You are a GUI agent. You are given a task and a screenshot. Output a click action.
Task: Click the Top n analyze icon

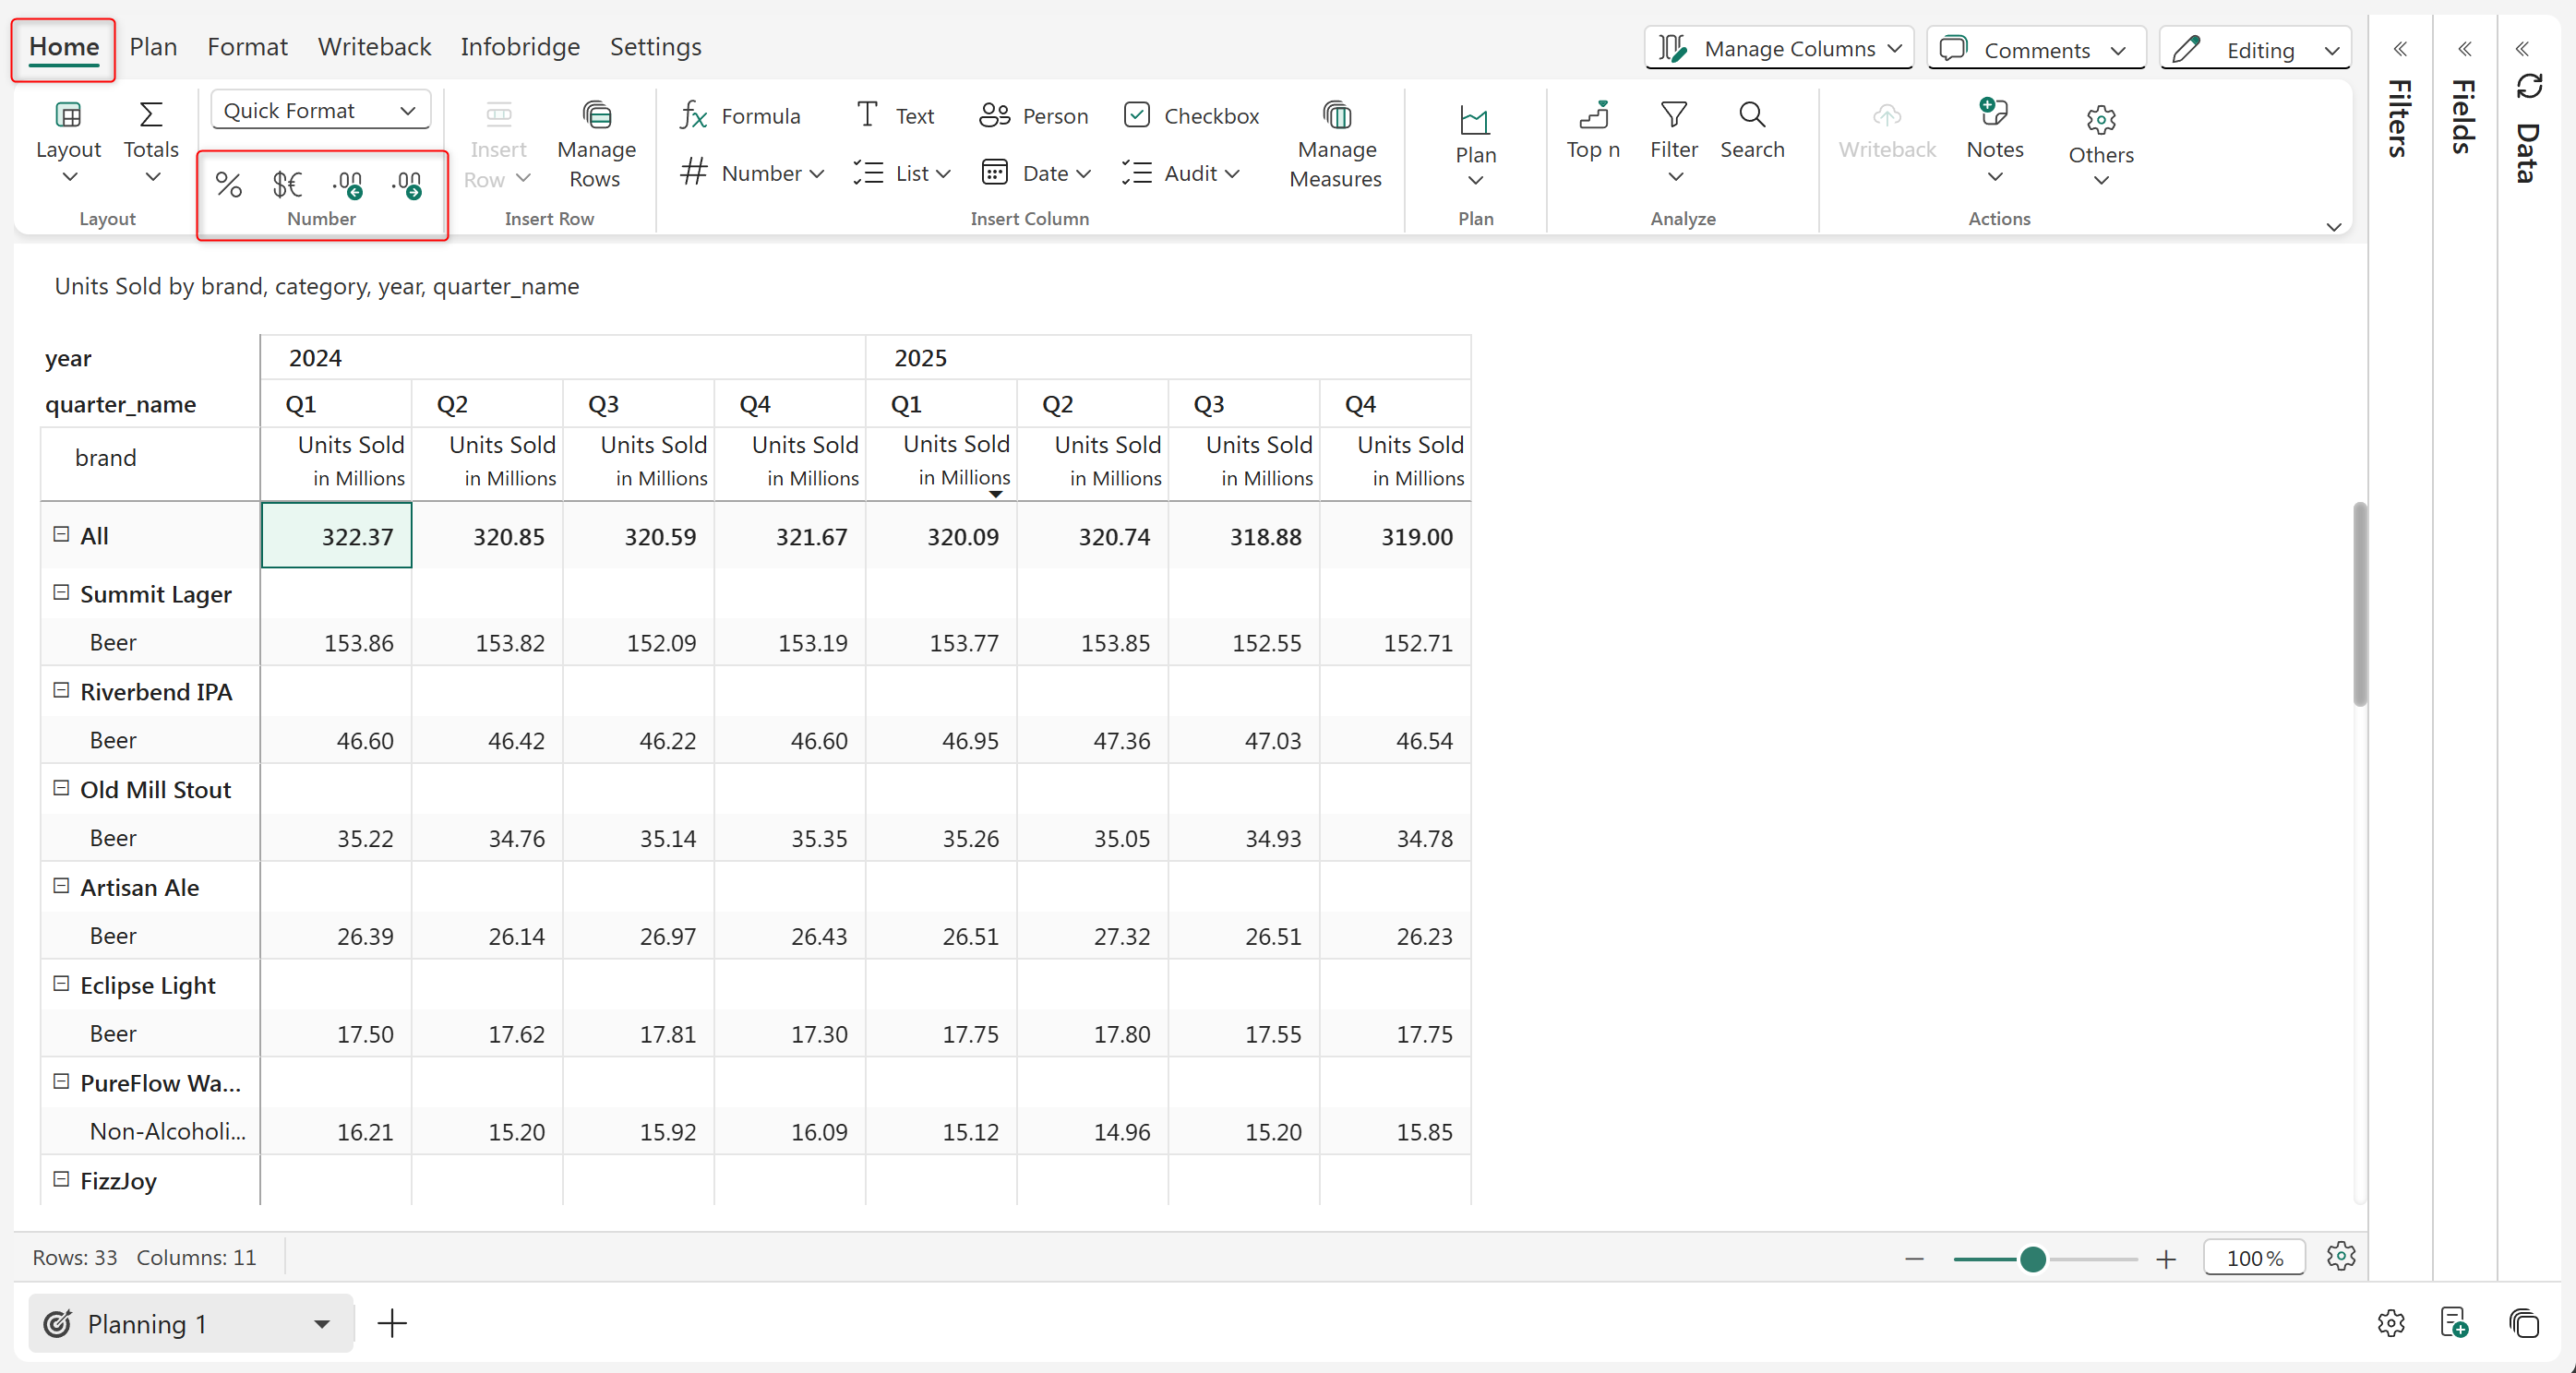click(x=1592, y=131)
